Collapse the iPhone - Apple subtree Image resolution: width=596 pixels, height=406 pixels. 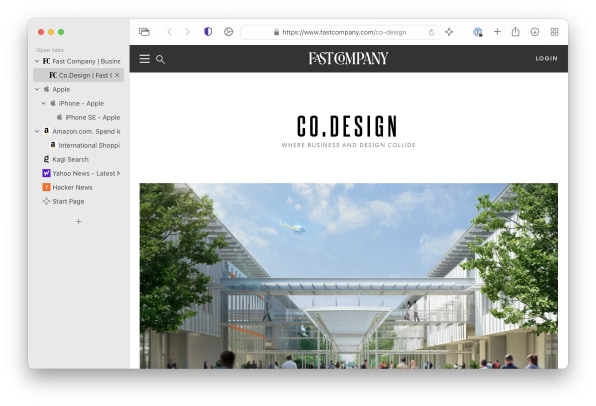pyautogui.click(x=43, y=103)
